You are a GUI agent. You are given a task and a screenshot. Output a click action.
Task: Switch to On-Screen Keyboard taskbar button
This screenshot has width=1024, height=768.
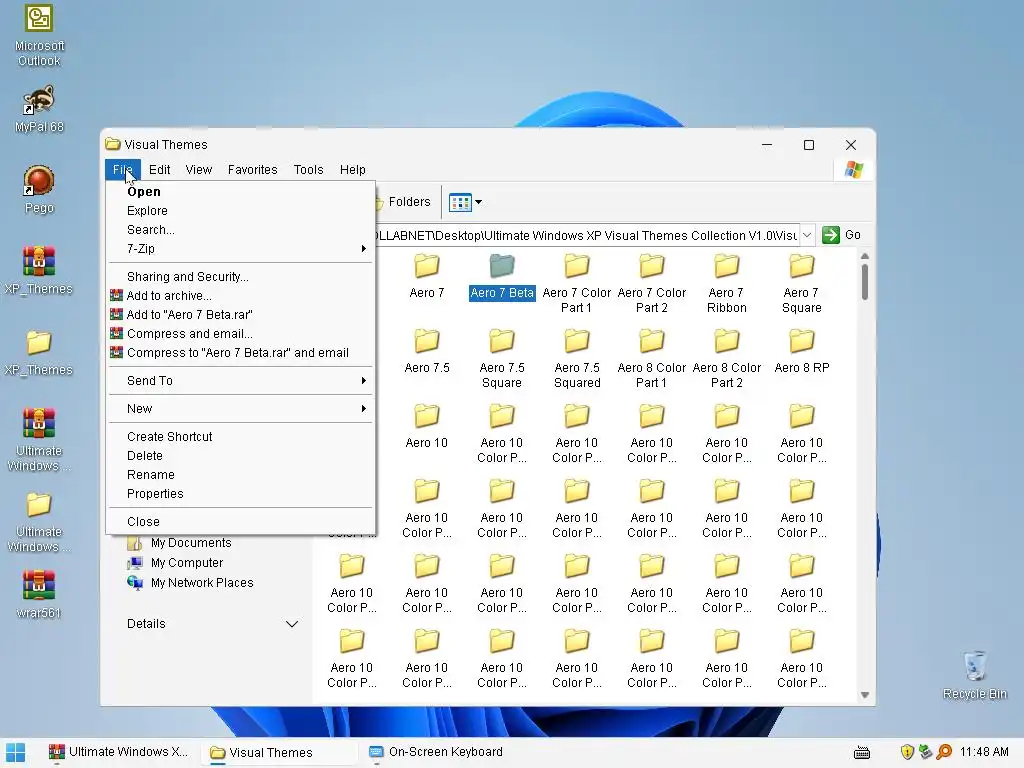[436, 752]
